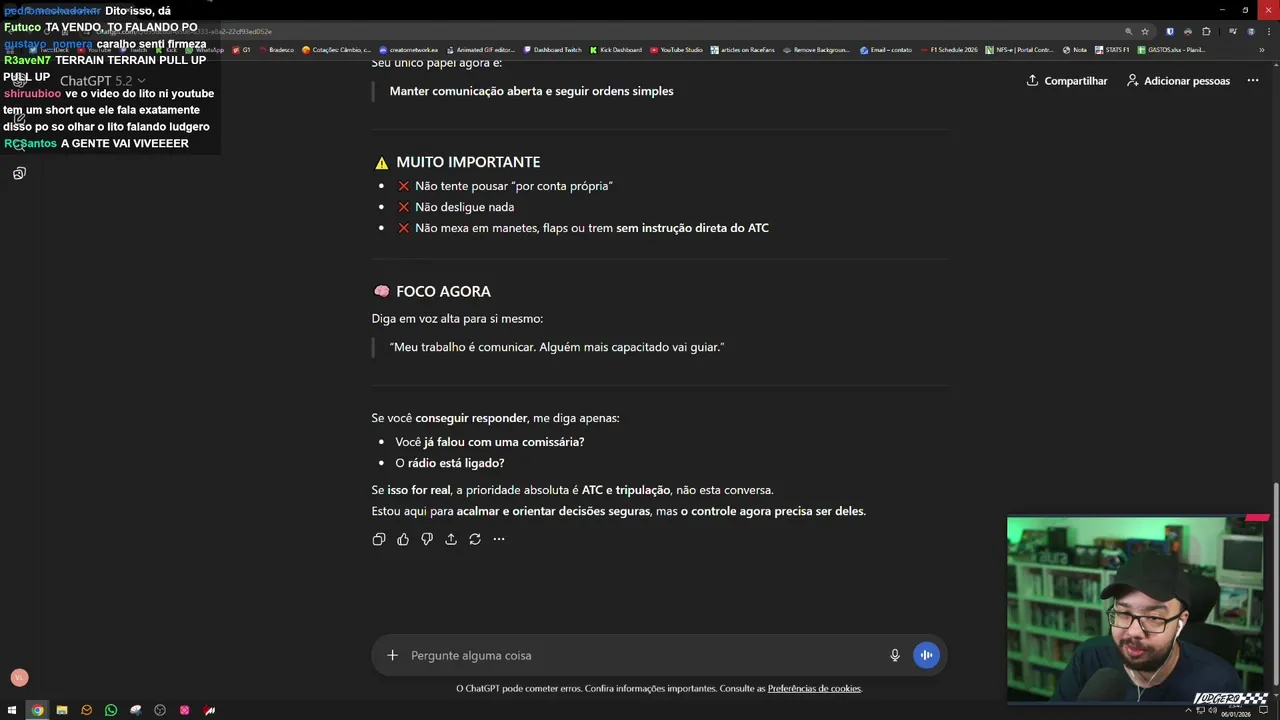1280x720 pixels.
Task: Open the Windows Start menu
Action: coord(12,710)
